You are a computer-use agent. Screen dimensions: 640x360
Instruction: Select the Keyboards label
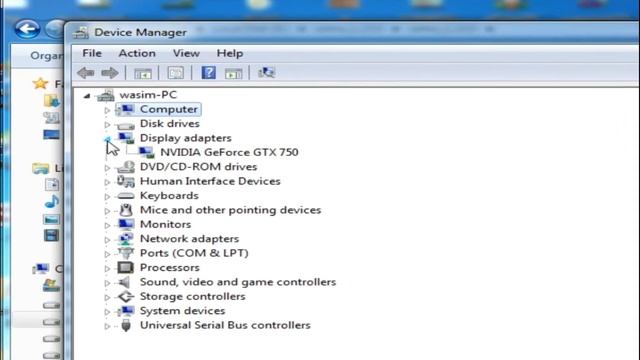pyautogui.click(x=169, y=196)
